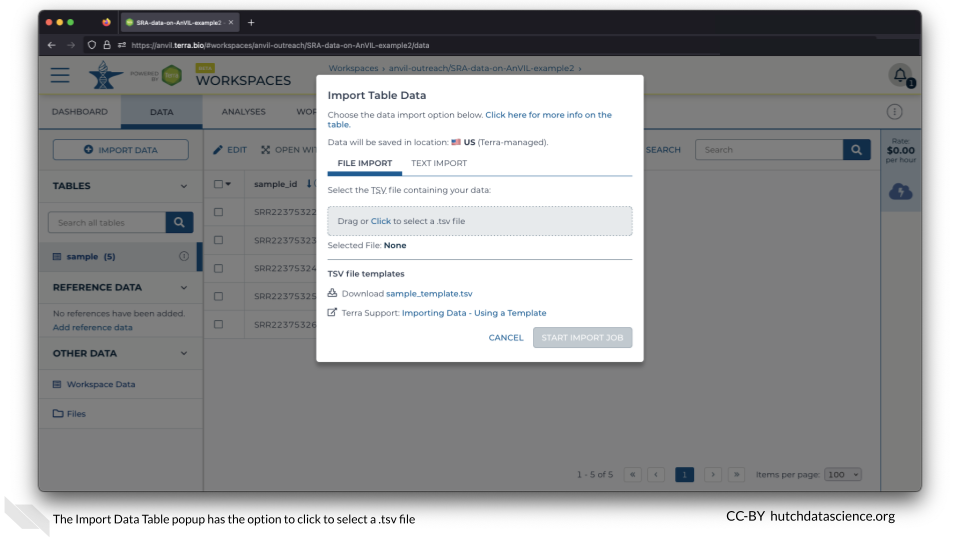
Task: Close the SRA-data-on-AnVIL-example2 tab
Action: [231, 22]
